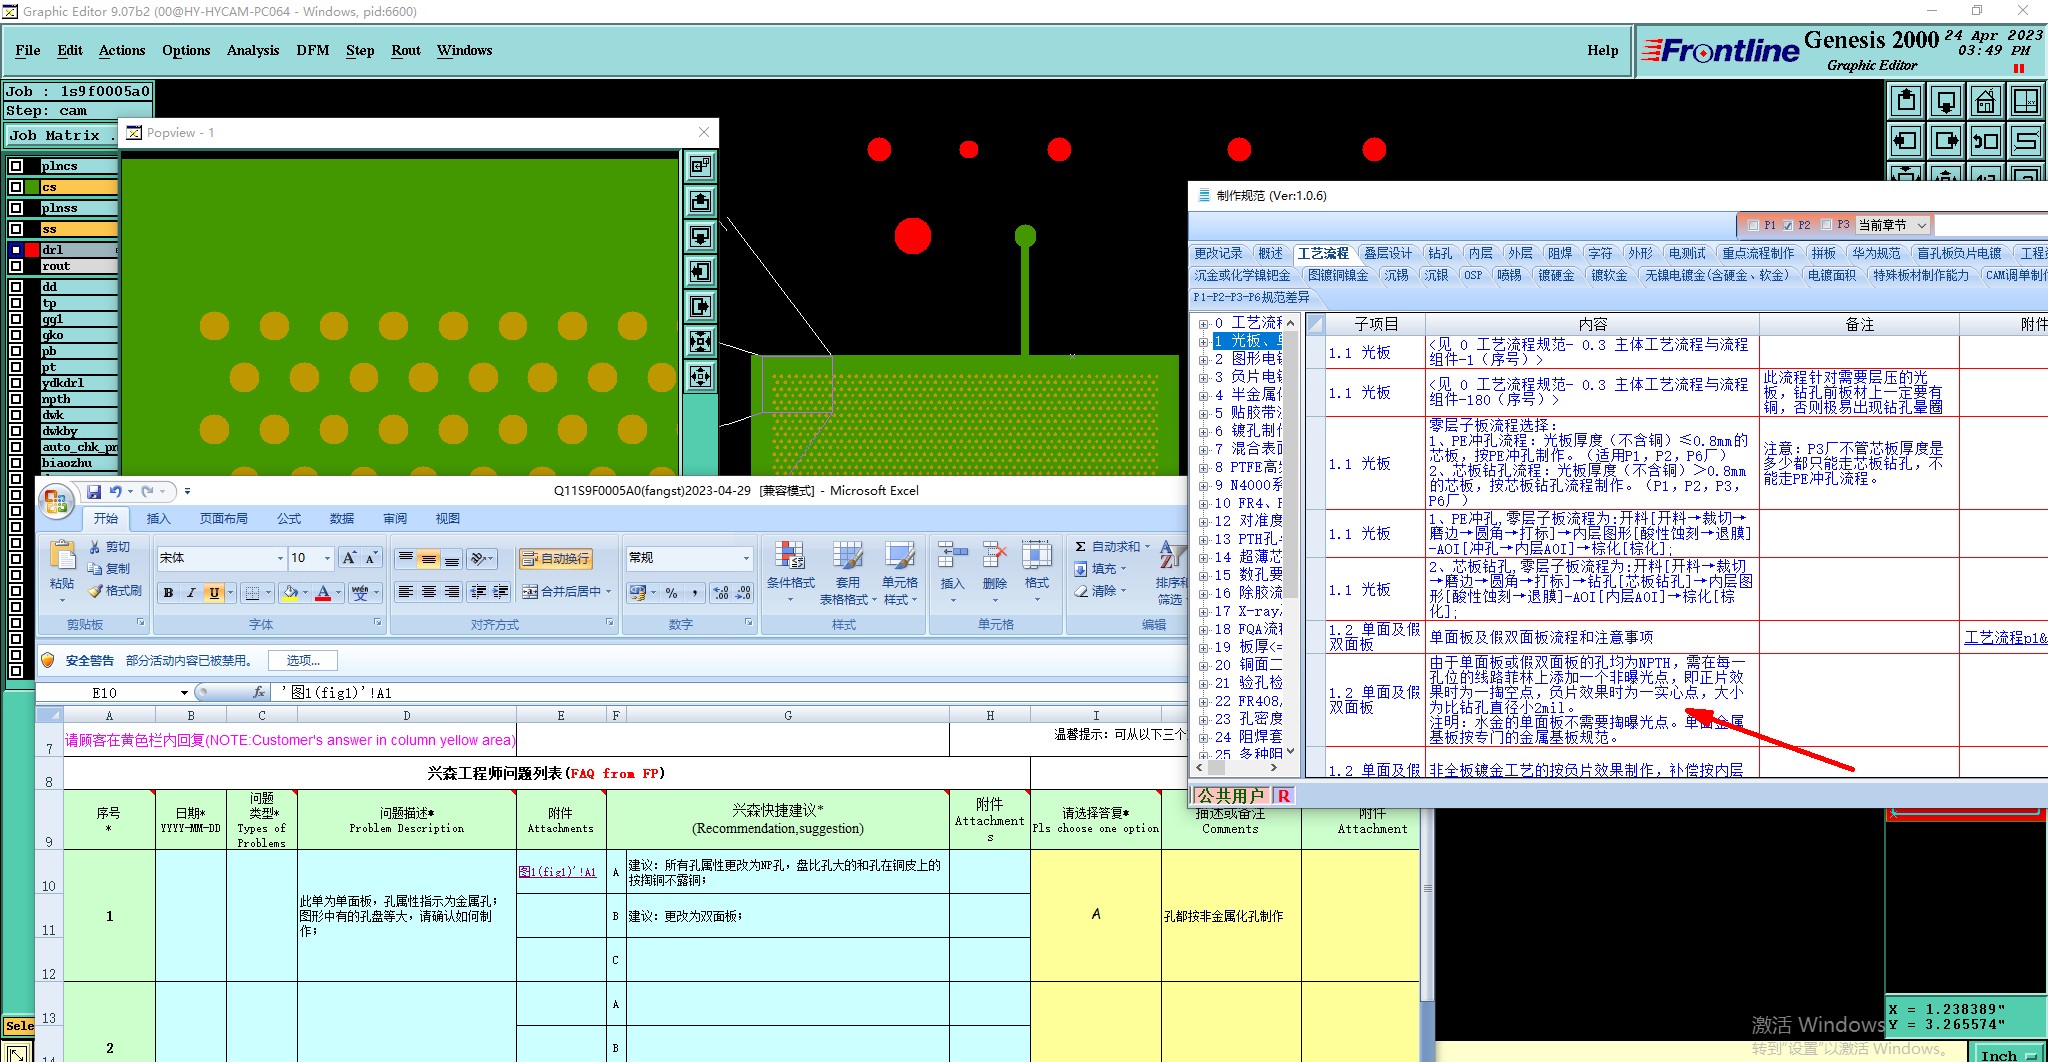Screen dimensions: 2048x1062
Task: Click the Excel formula bar input
Action: point(730,692)
